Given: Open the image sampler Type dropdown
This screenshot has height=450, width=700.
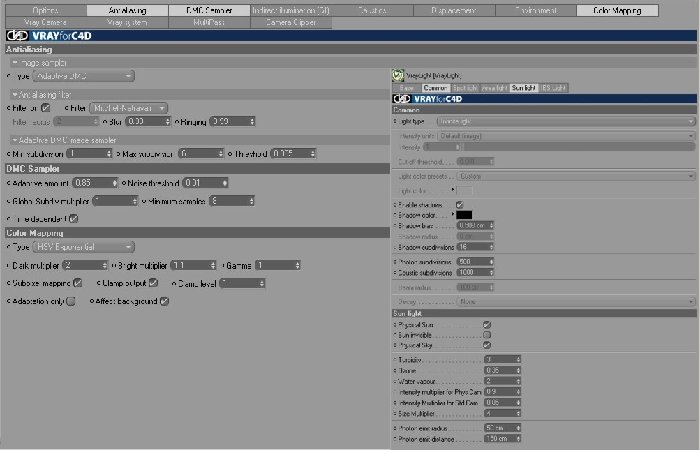Looking at the screenshot, I should click(83, 76).
